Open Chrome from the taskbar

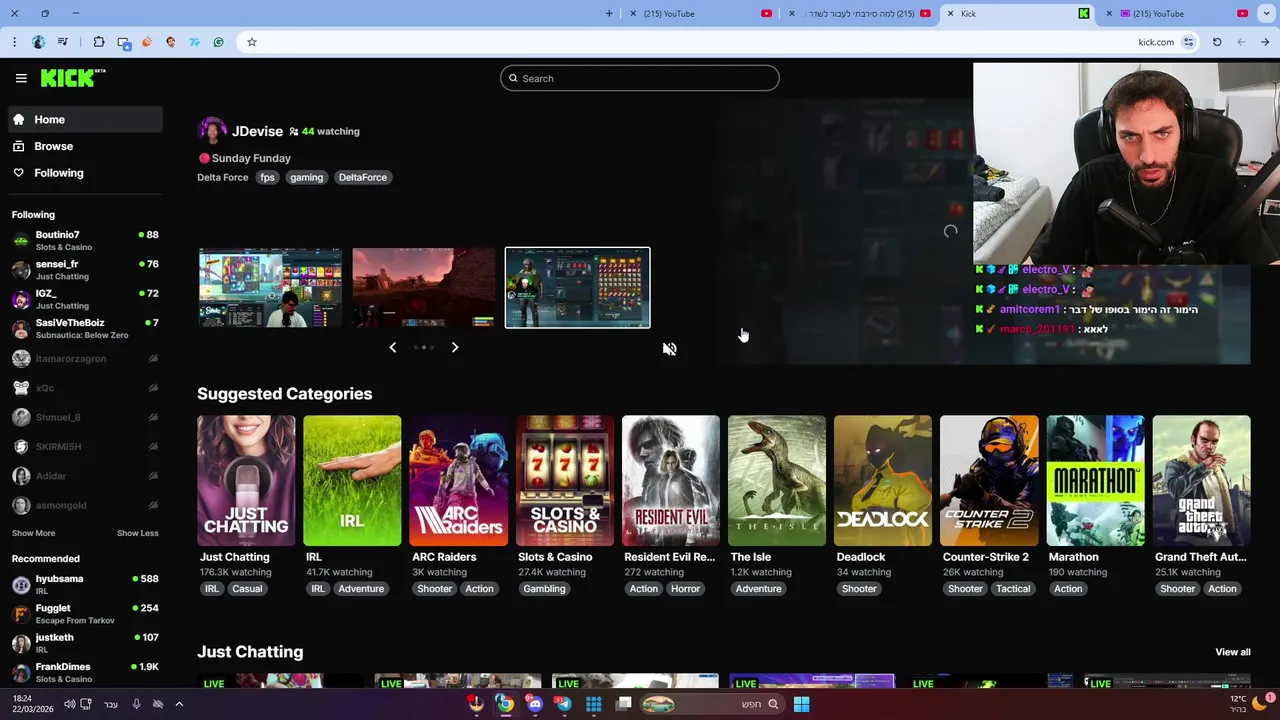505,704
